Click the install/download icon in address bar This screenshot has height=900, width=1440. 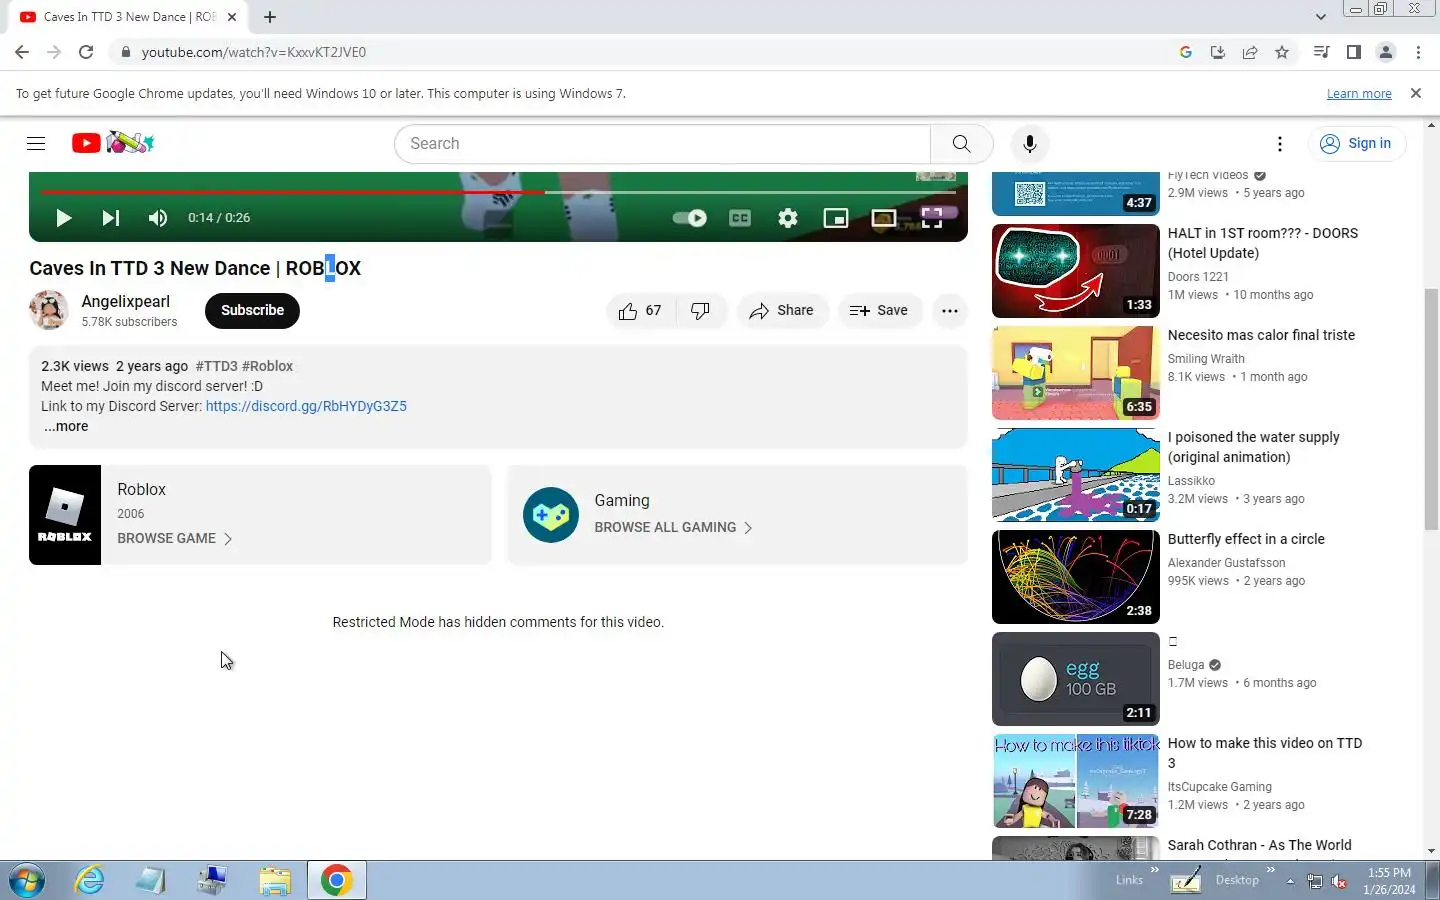1218,52
